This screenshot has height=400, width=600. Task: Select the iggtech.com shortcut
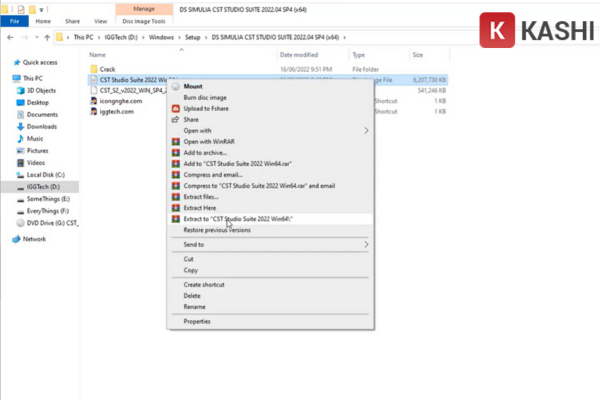pos(116,112)
